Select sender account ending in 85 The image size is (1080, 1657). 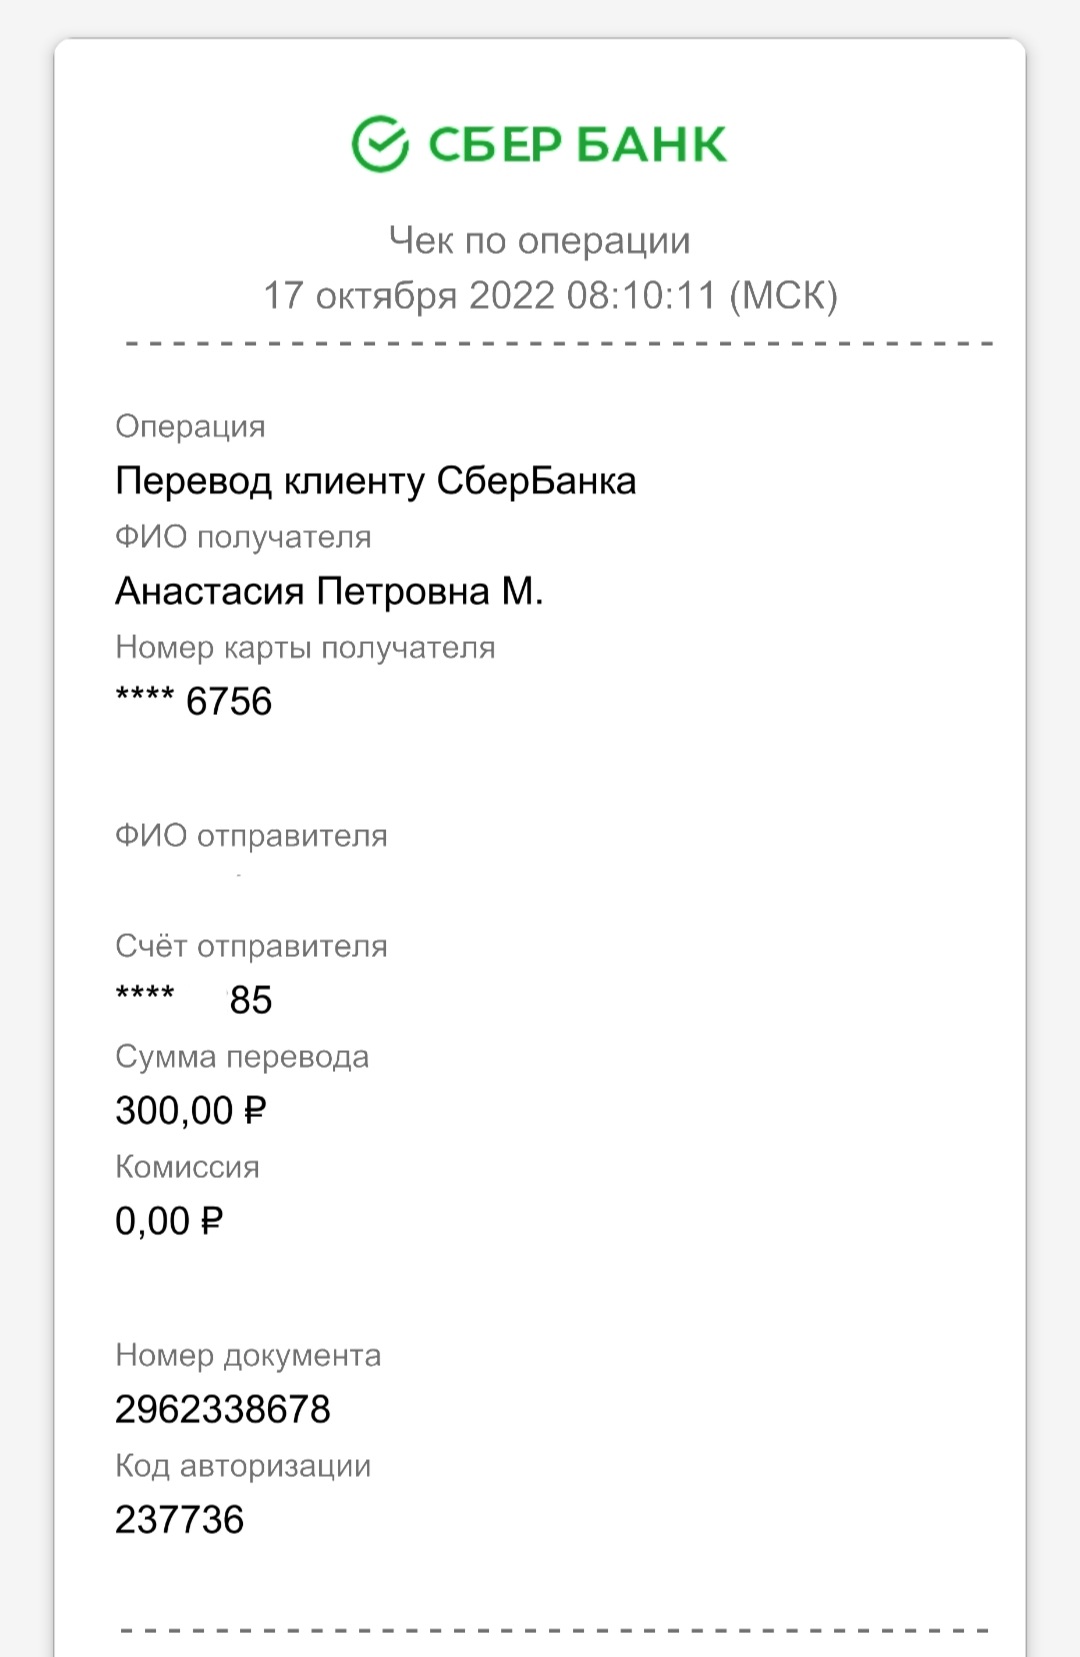coord(194,999)
